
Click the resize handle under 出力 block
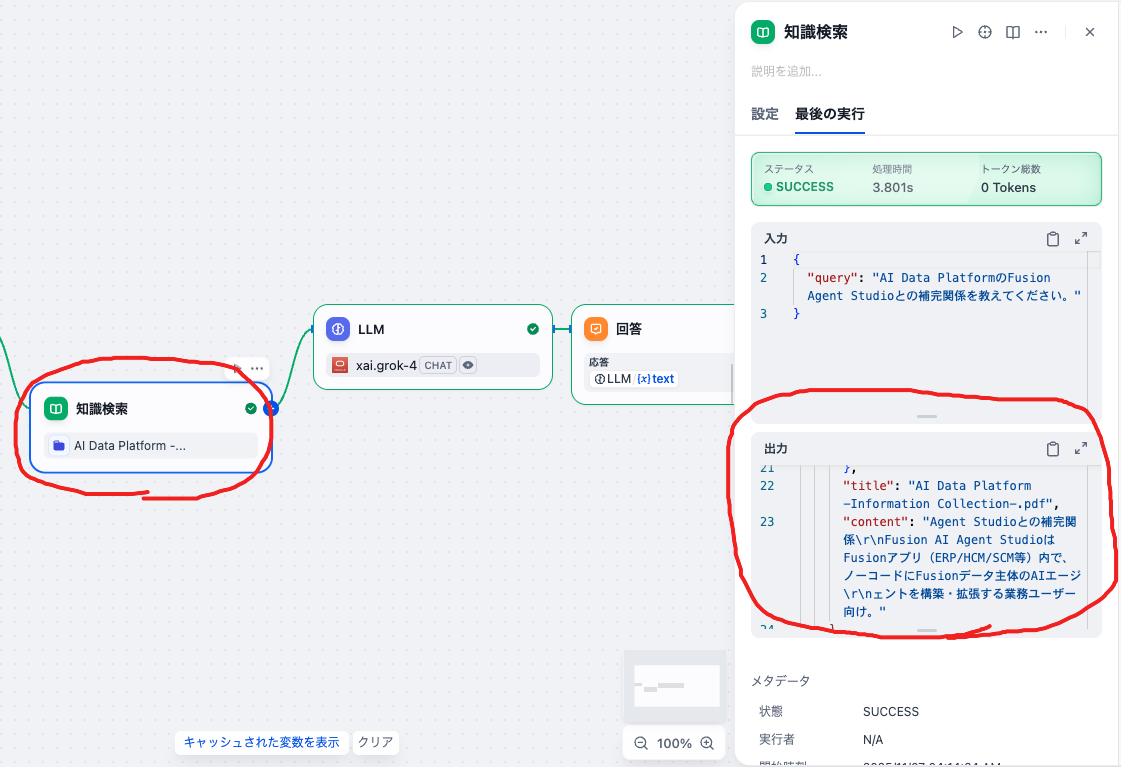click(927, 630)
